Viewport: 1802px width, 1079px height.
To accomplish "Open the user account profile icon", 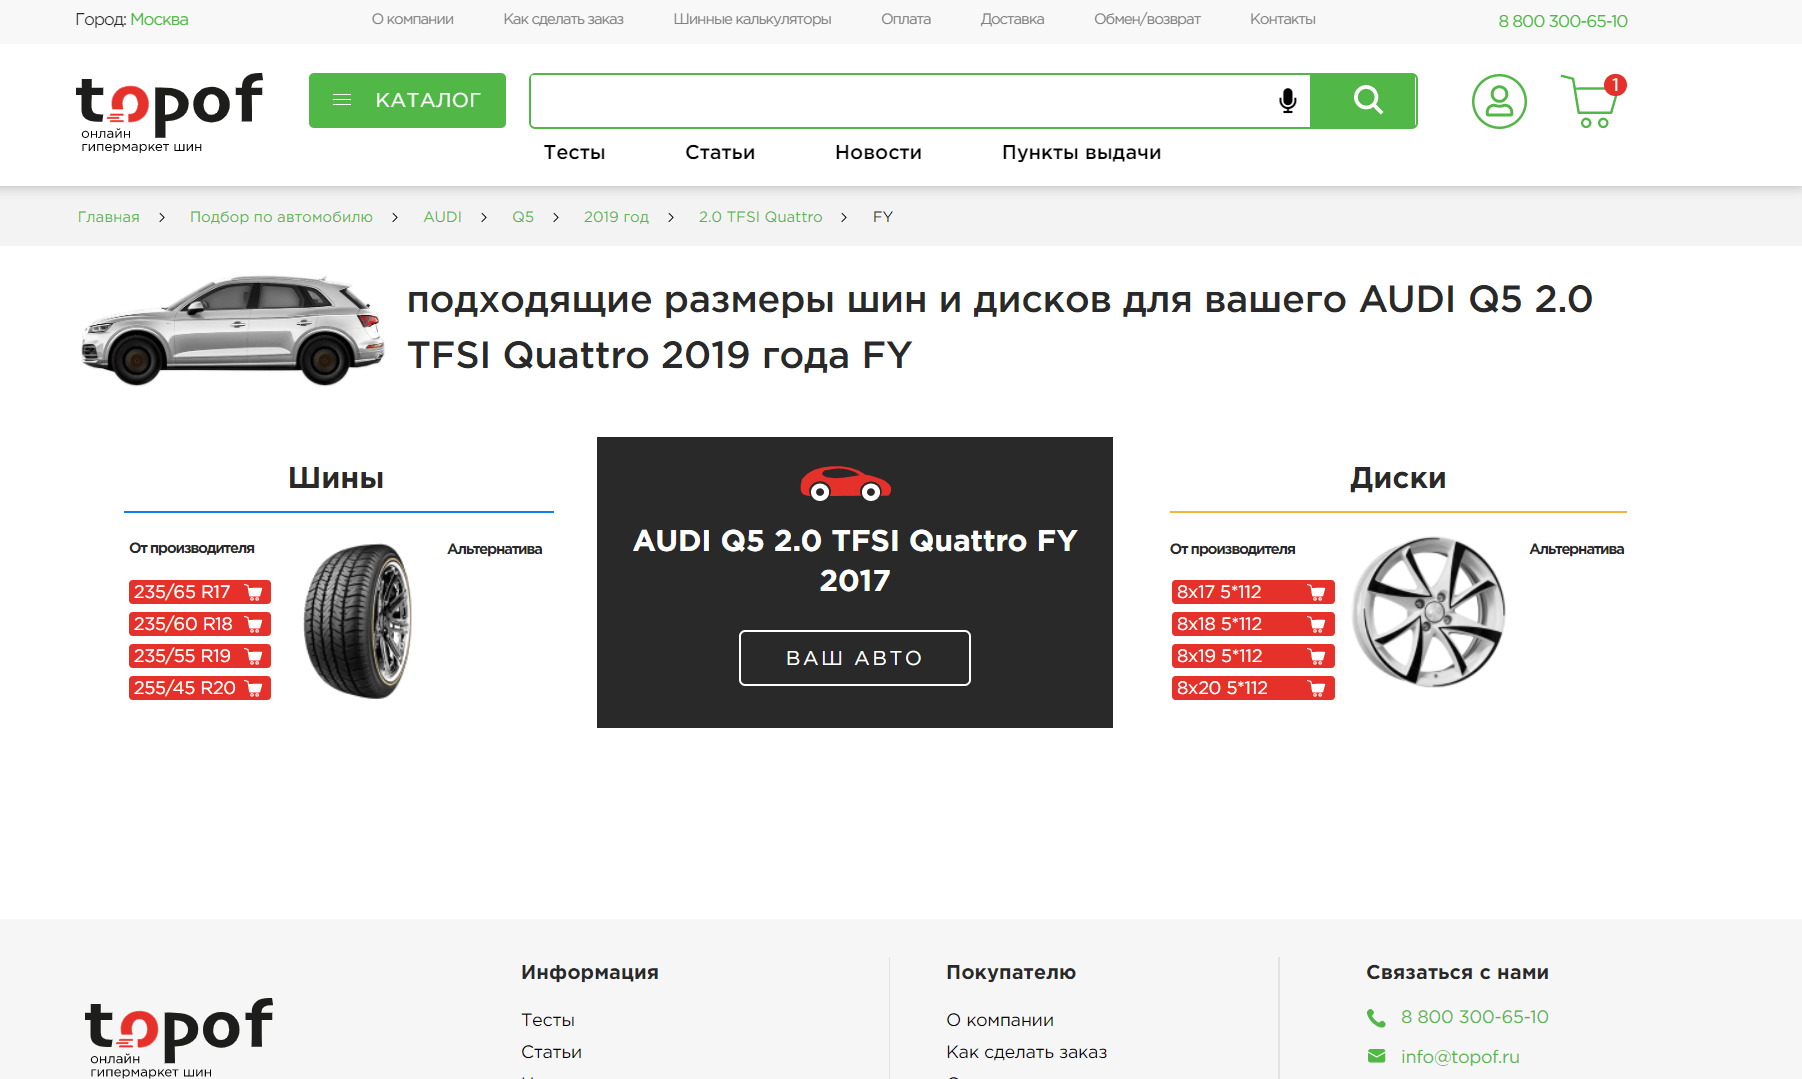I will pyautogui.click(x=1499, y=101).
